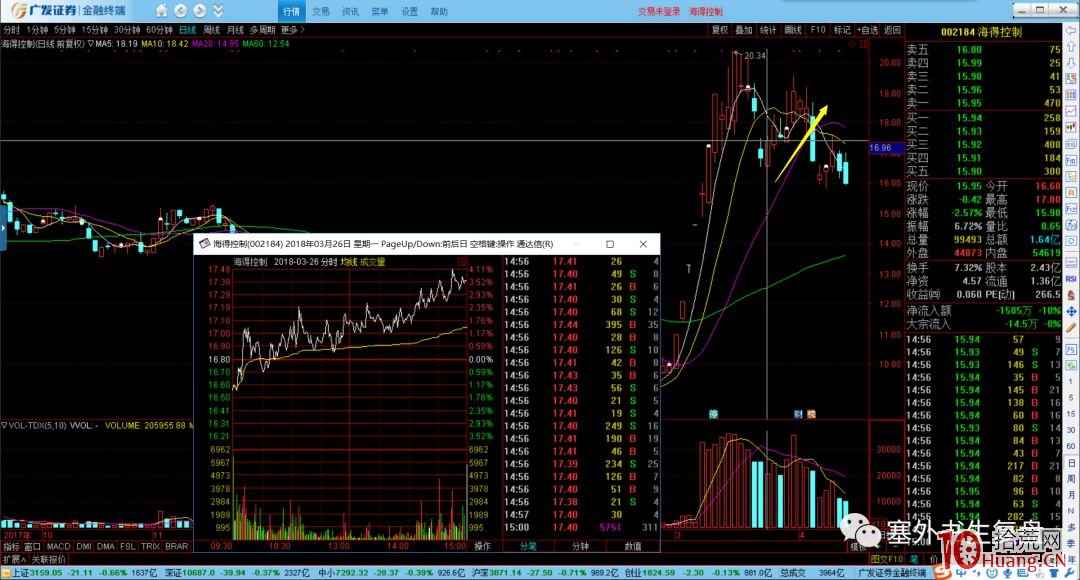The width and height of the screenshot is (1080, 580).
Task: Switch popup to the 分钟 tab
Action: pyautogui.click(x=580, y=546)
